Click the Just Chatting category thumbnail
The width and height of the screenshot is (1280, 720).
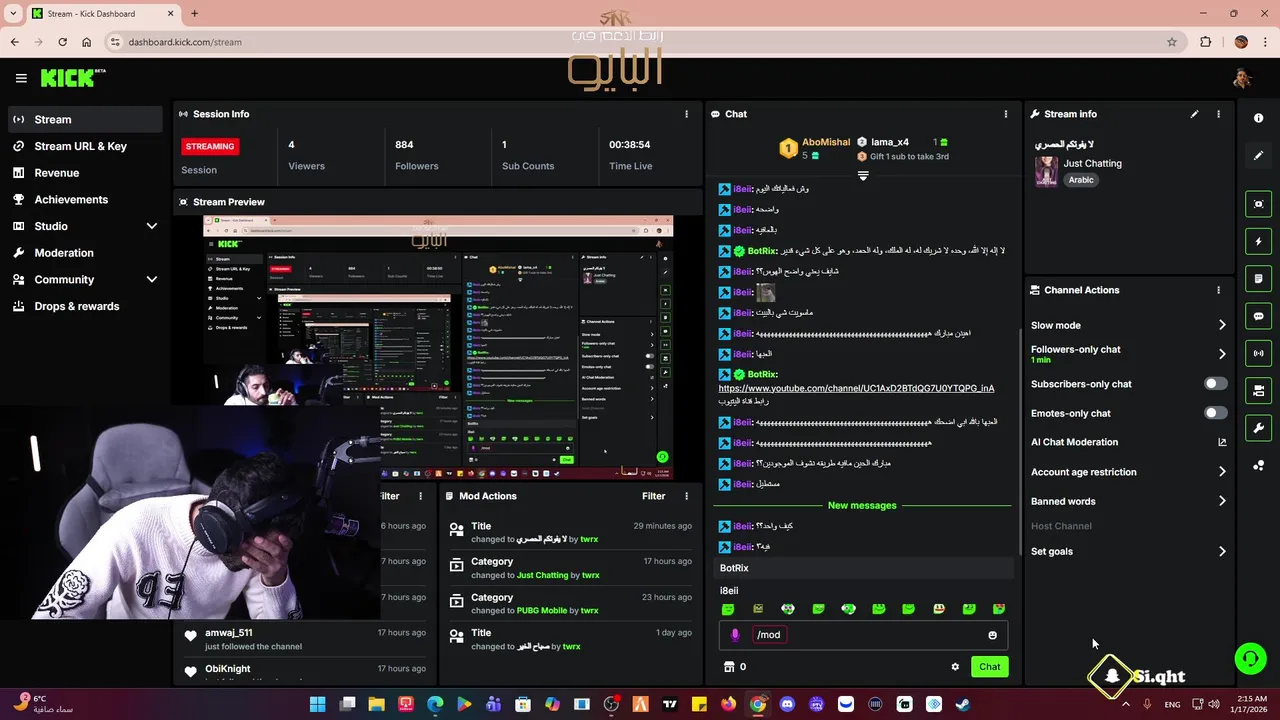(1046, 171)
